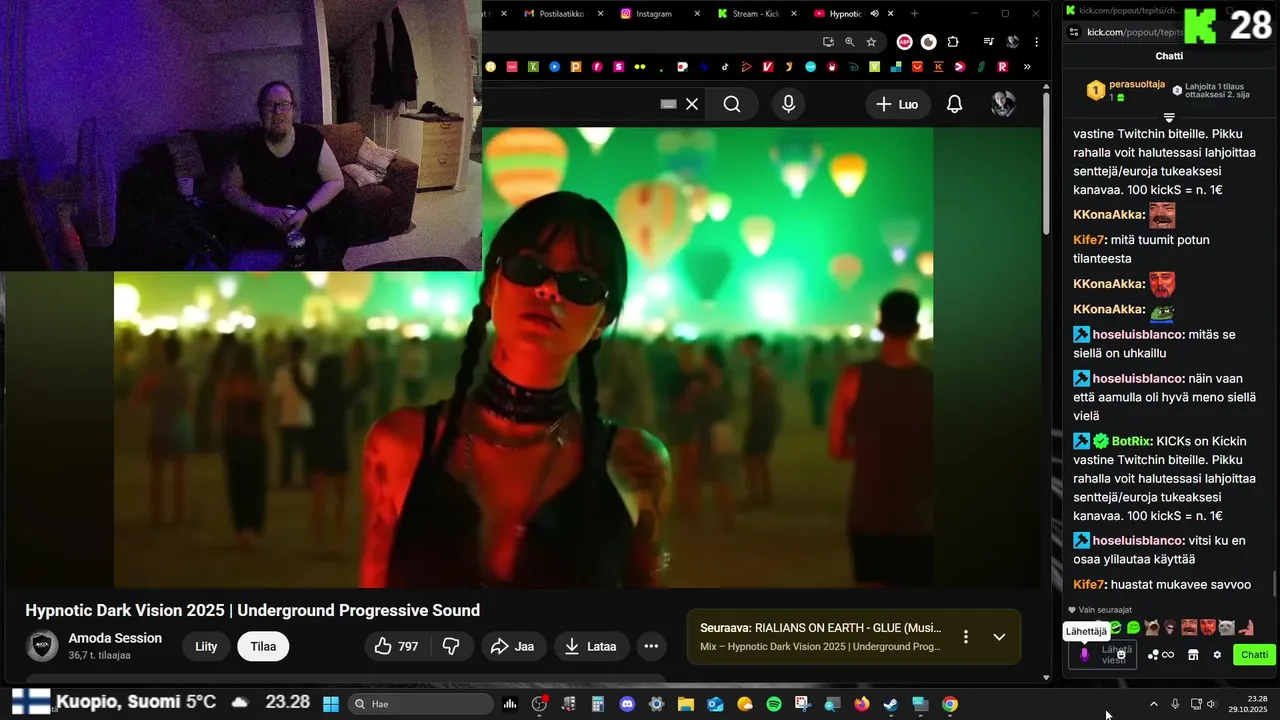Screen dimensions: 1280x720
Task: Clear the YouTube search box with X
Action: (692, 104)
